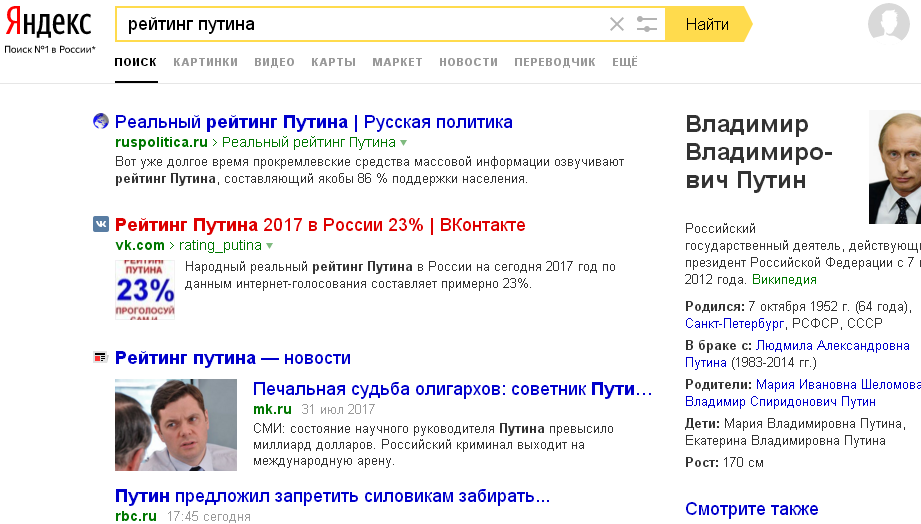Open Рейтинг путина — новости heading
921x524 pixels.
233,358
